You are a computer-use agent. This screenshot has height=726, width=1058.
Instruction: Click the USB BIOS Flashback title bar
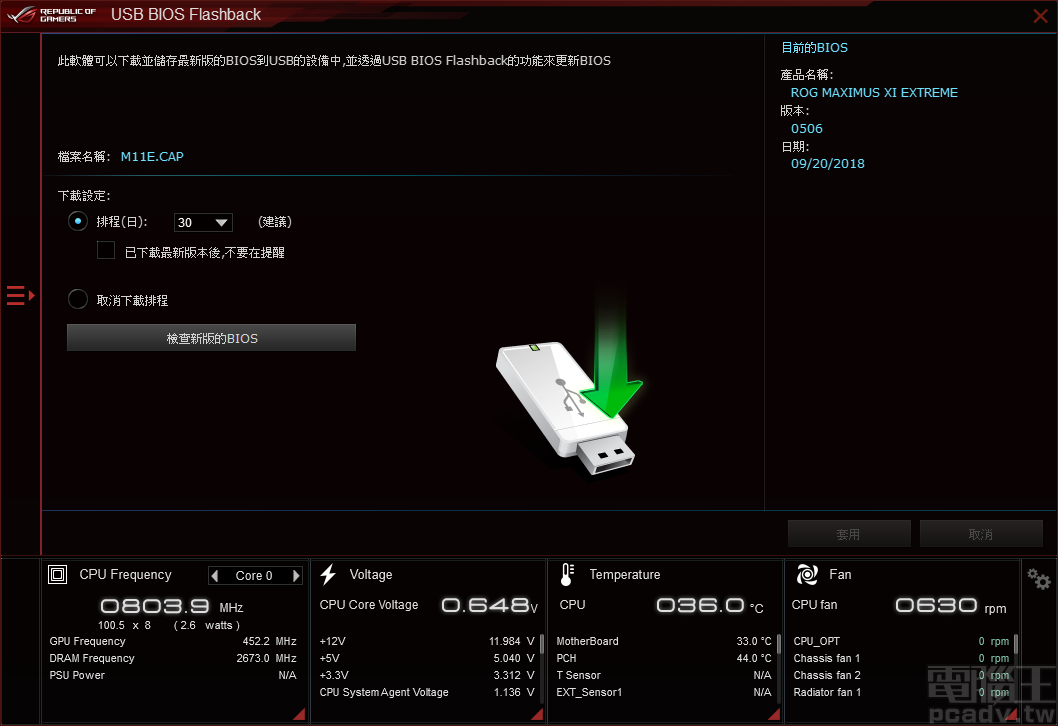point(186,14)
